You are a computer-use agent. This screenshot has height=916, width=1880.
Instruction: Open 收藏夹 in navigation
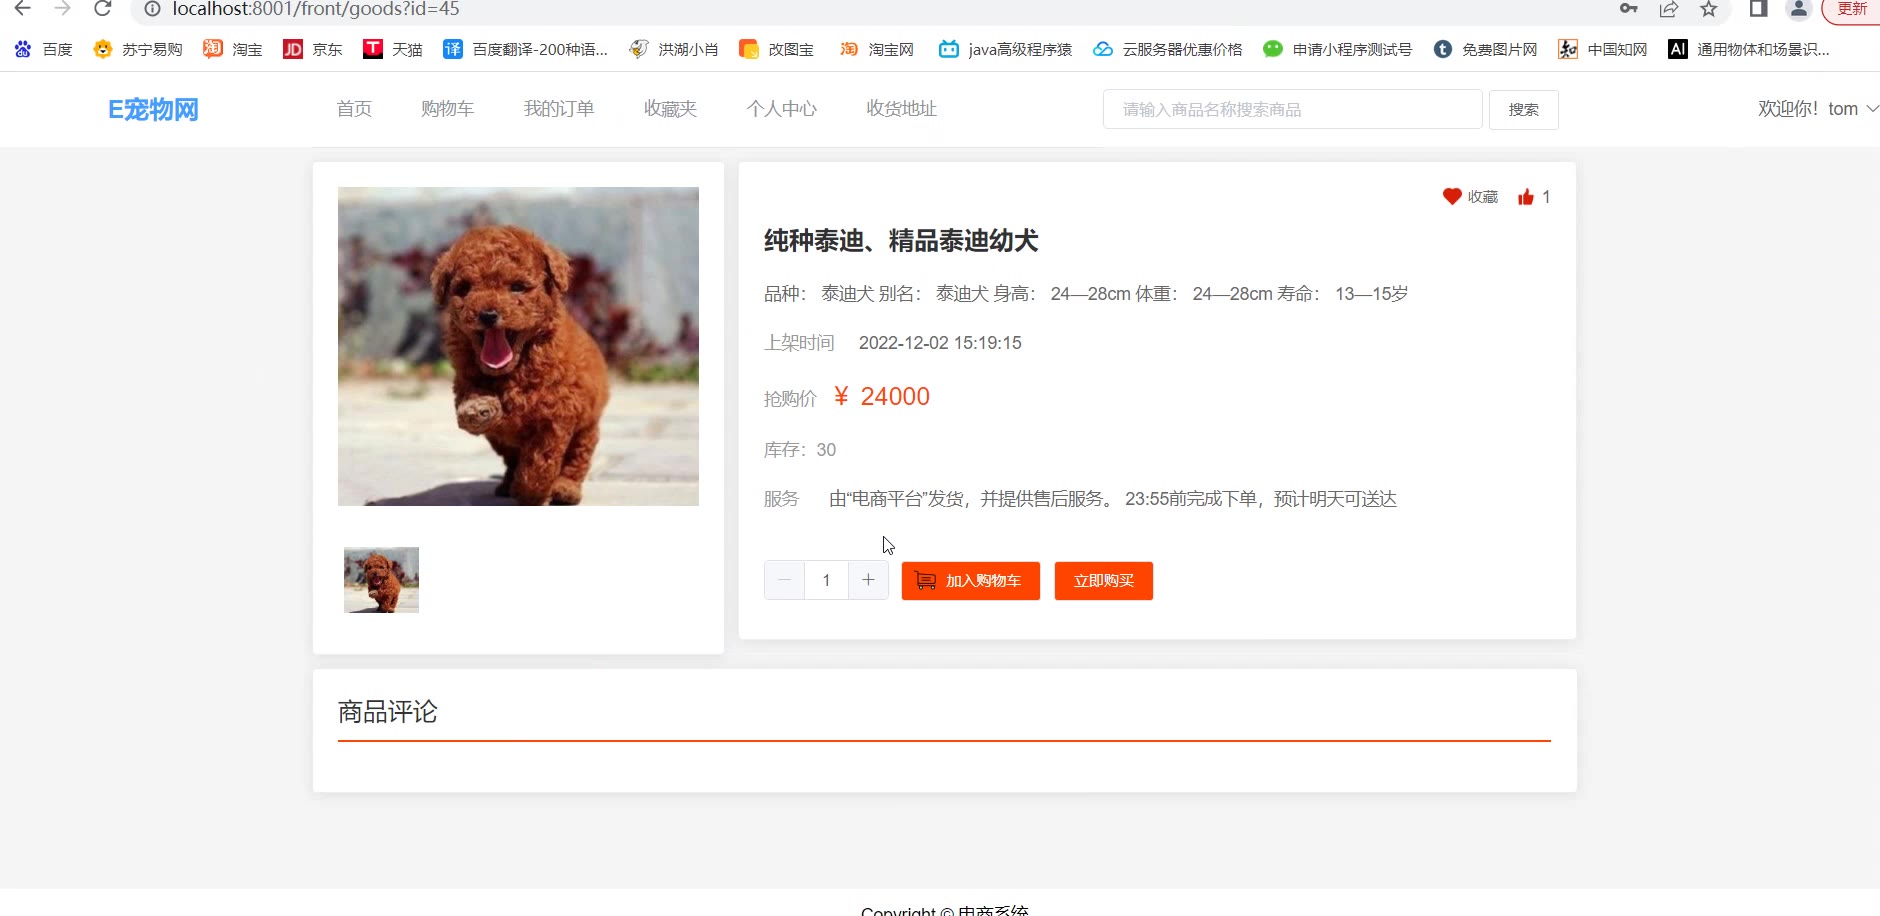pos(670,109)
